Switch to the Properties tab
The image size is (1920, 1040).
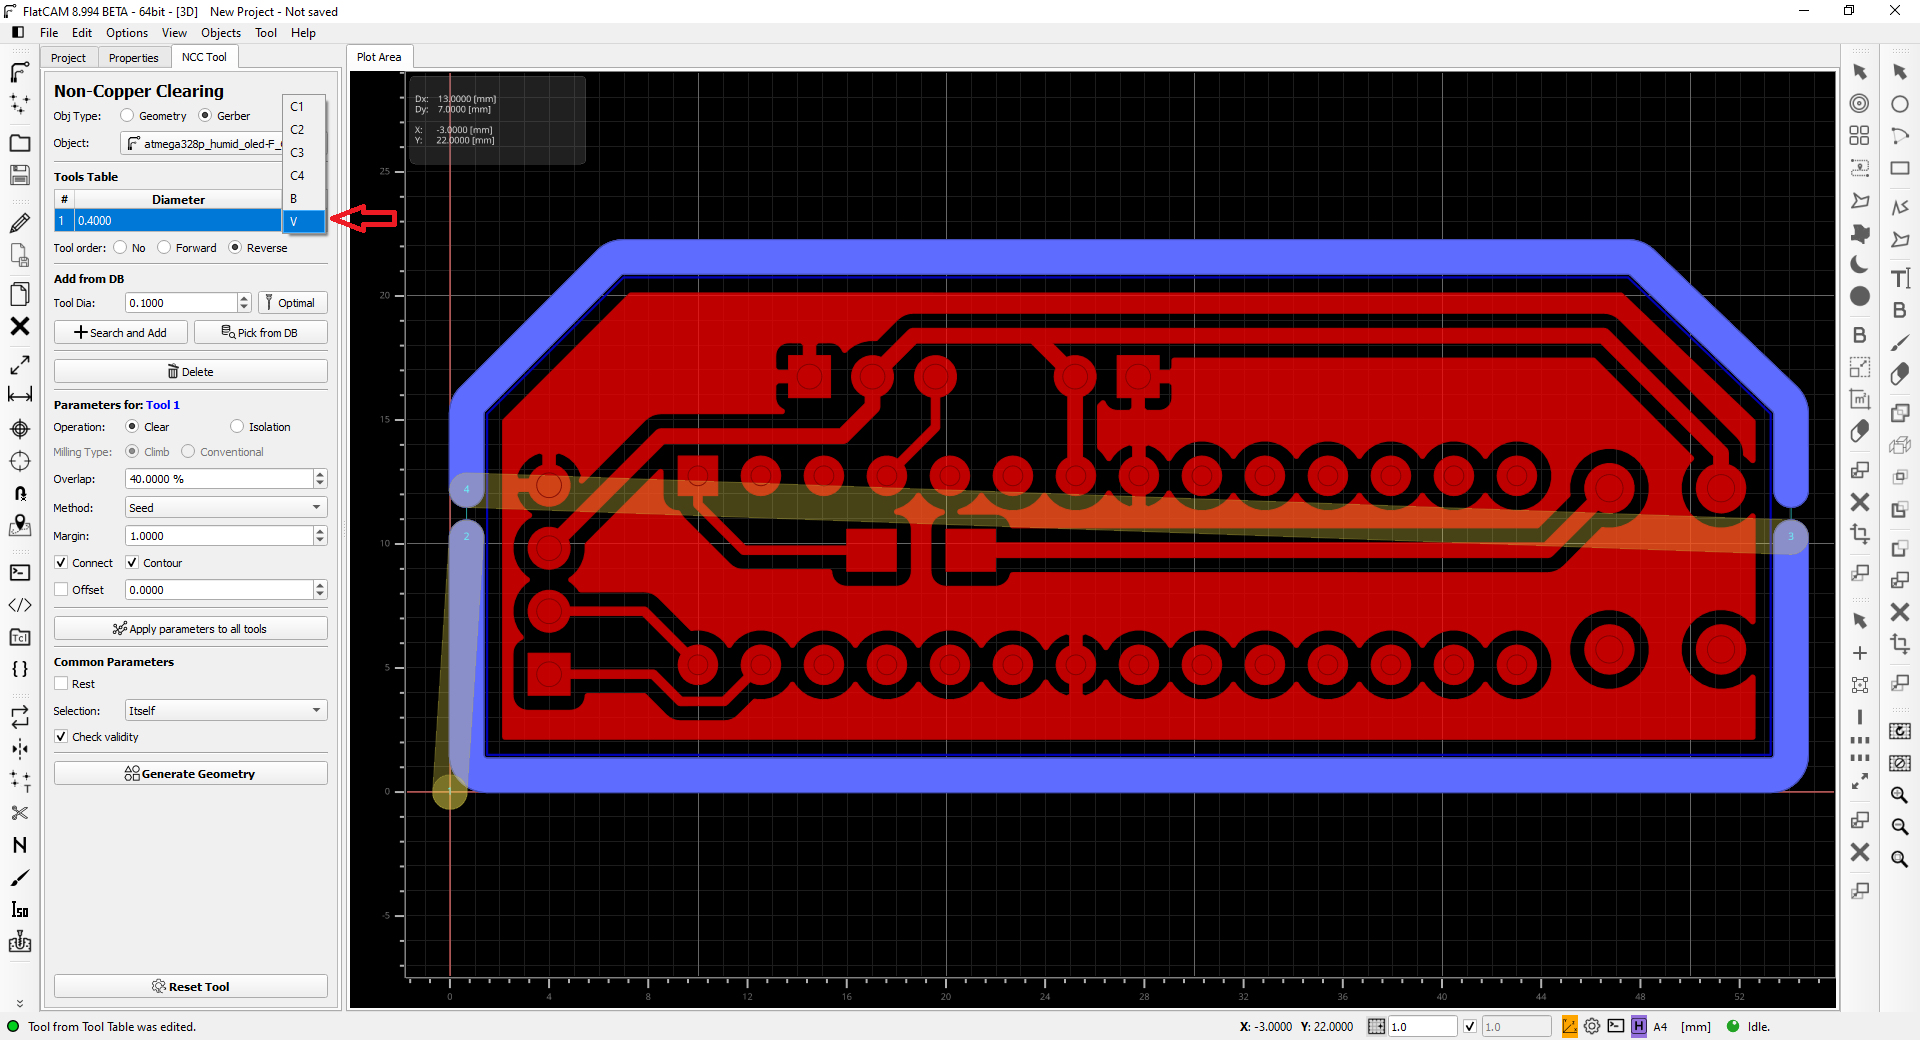click(x=133, y=58)
